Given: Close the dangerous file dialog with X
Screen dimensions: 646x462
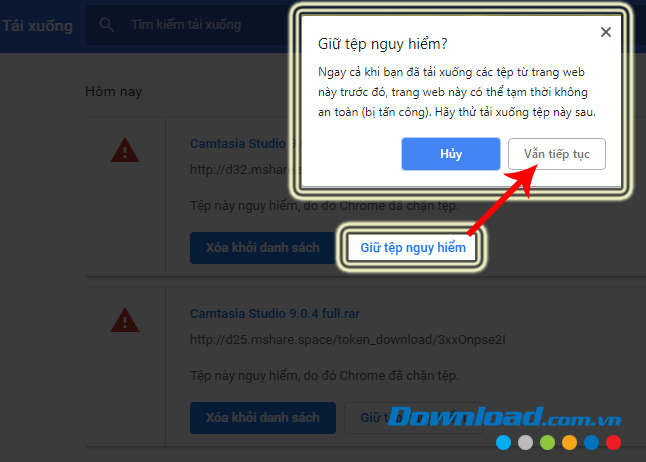Looking at the screenshot, I should 605,32.
